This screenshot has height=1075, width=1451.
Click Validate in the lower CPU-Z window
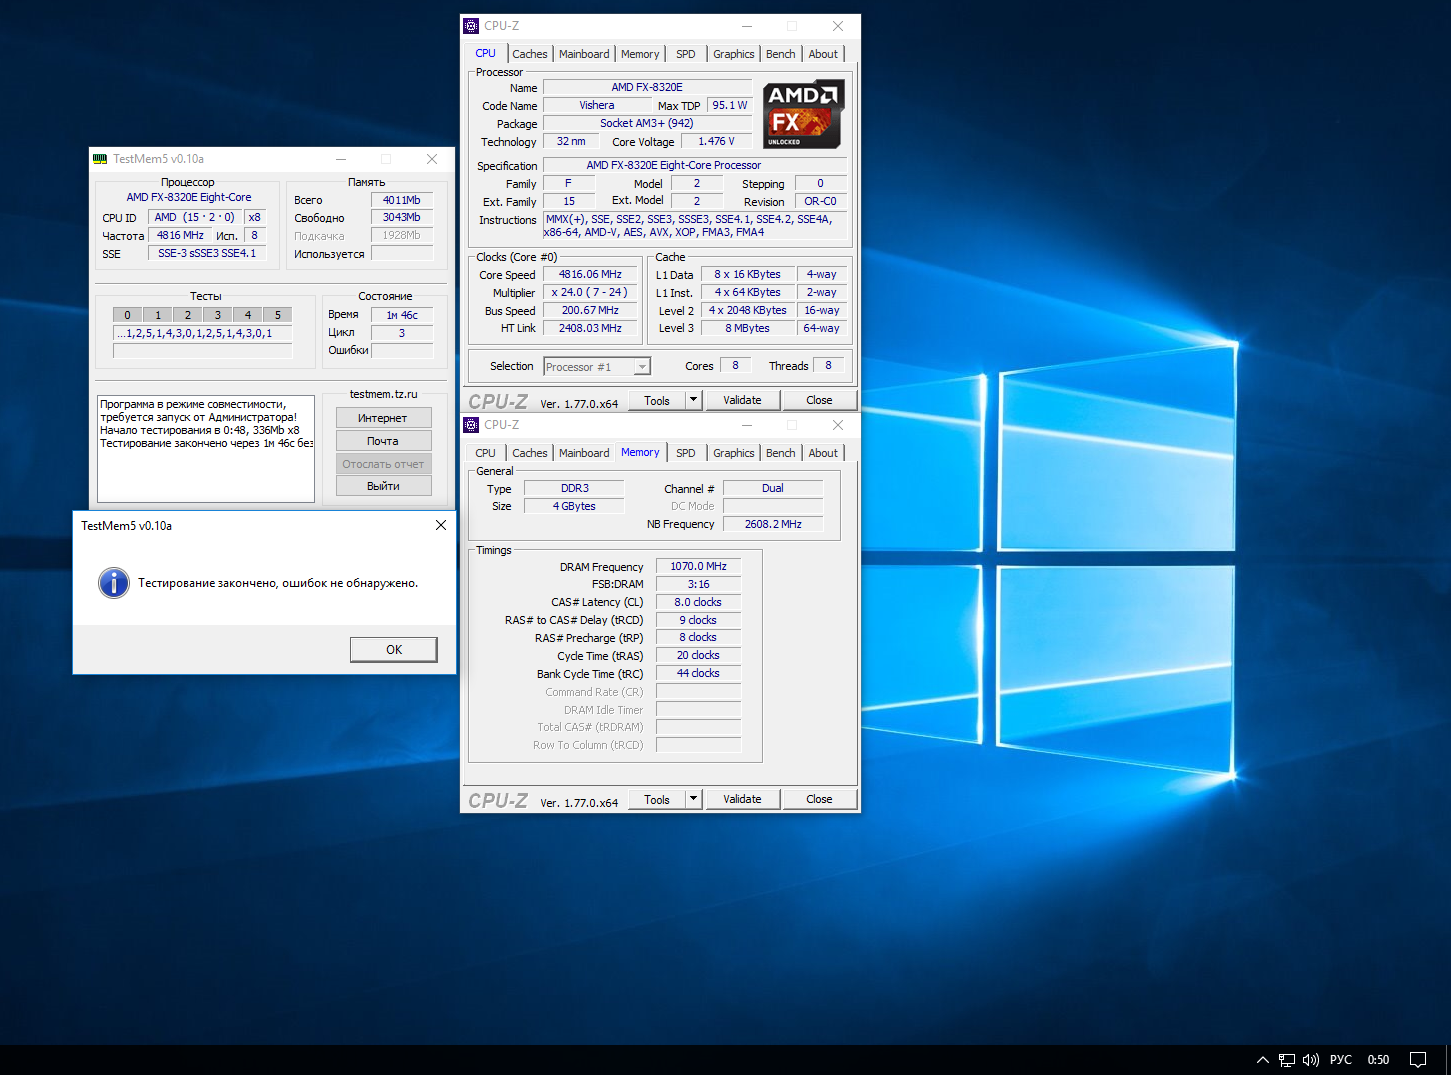click(742, 799)
